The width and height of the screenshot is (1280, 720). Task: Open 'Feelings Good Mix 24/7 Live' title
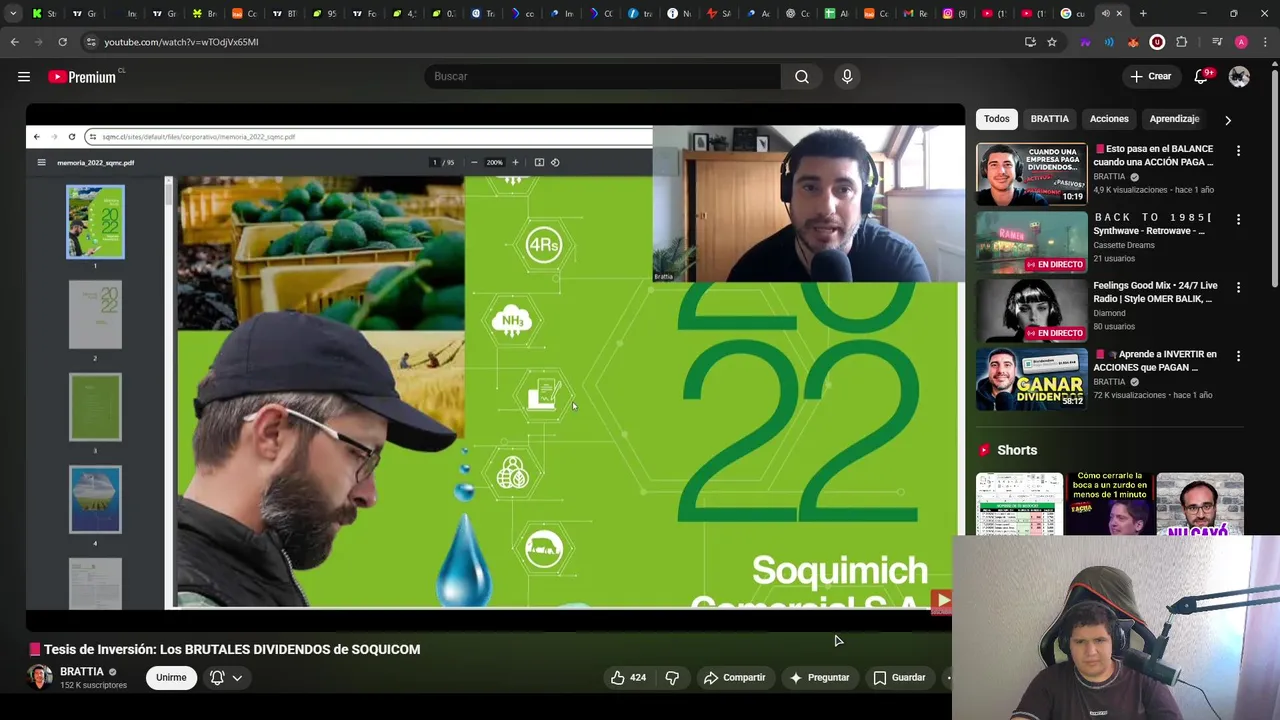[x=1155, y=292]
